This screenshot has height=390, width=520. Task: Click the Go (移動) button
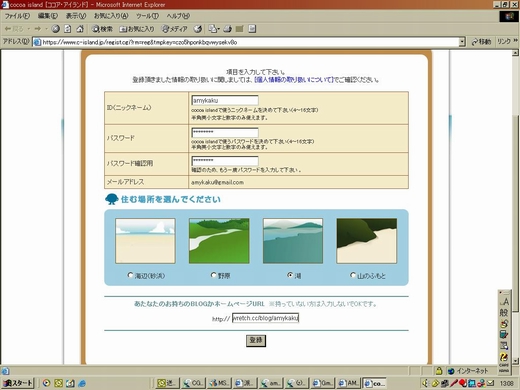pyautogui.click(x=481, y=42)
